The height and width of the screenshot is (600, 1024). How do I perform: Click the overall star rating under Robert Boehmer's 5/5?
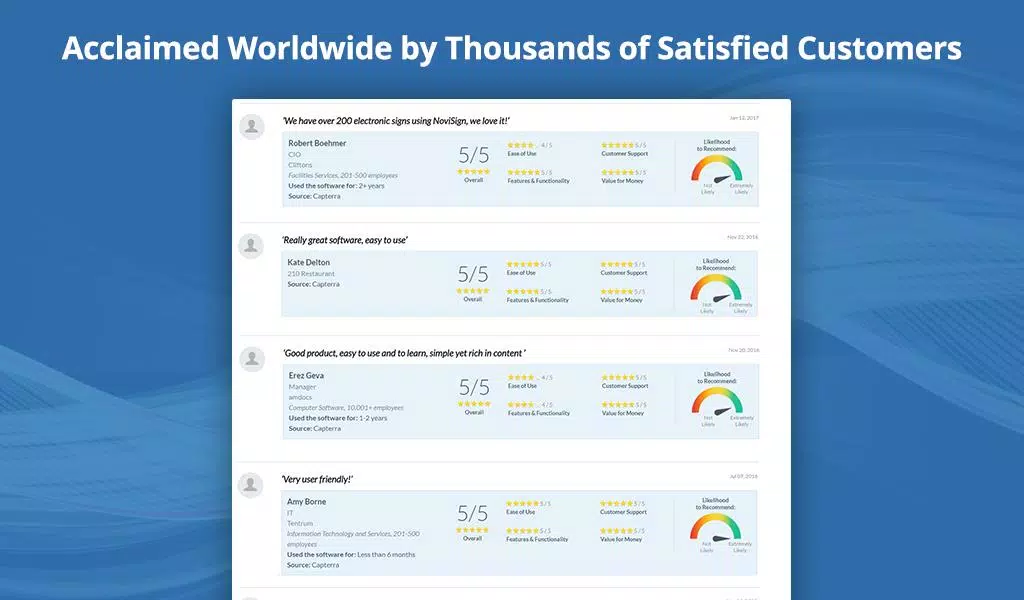click(x=473, y=172)
